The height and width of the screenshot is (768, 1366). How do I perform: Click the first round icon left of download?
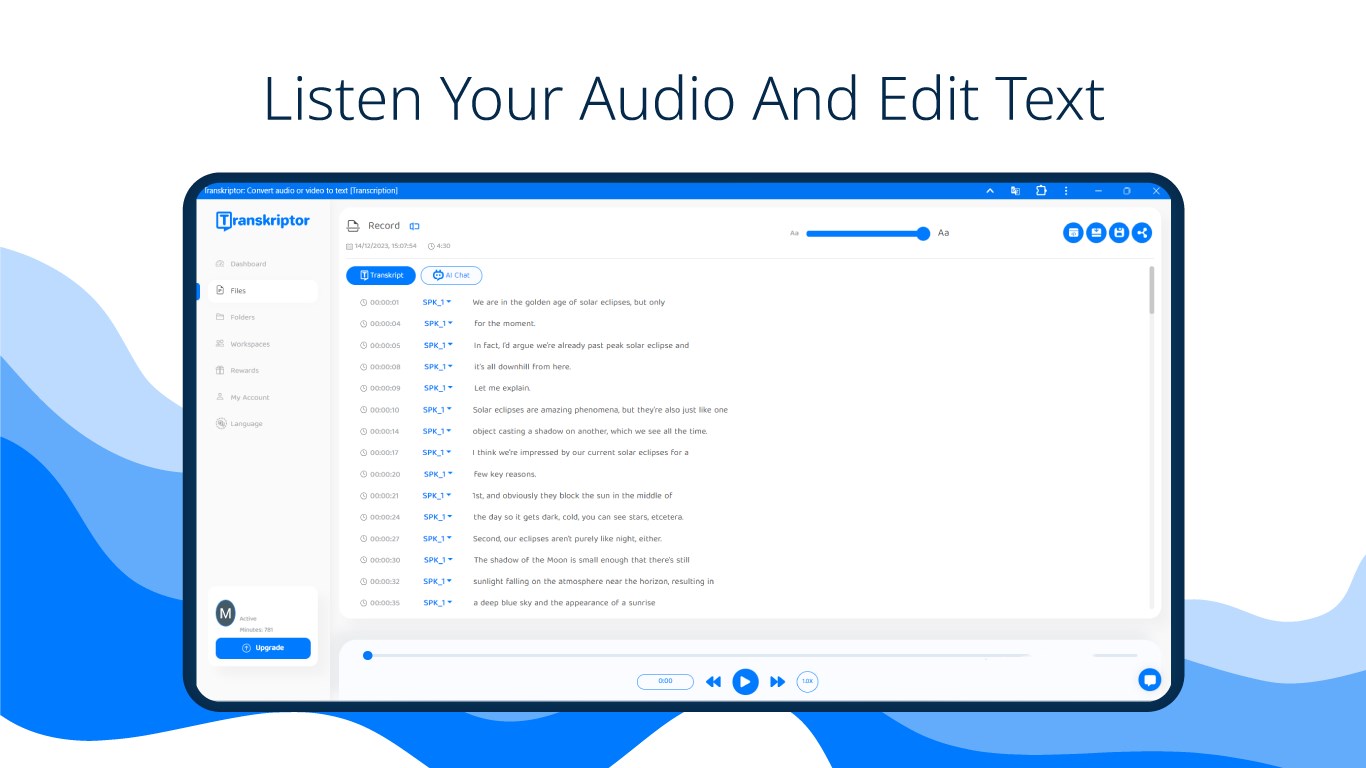[x=1073, y=233]
